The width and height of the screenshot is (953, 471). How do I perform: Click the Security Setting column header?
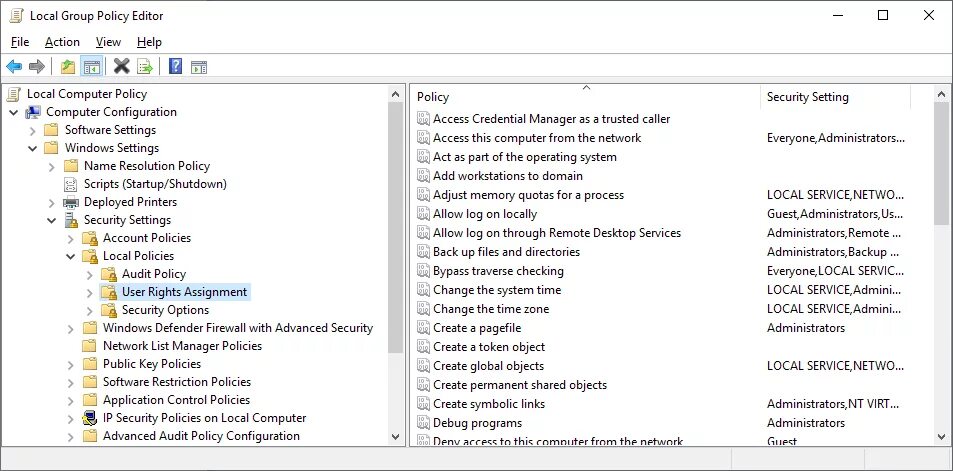click(834, 97)
